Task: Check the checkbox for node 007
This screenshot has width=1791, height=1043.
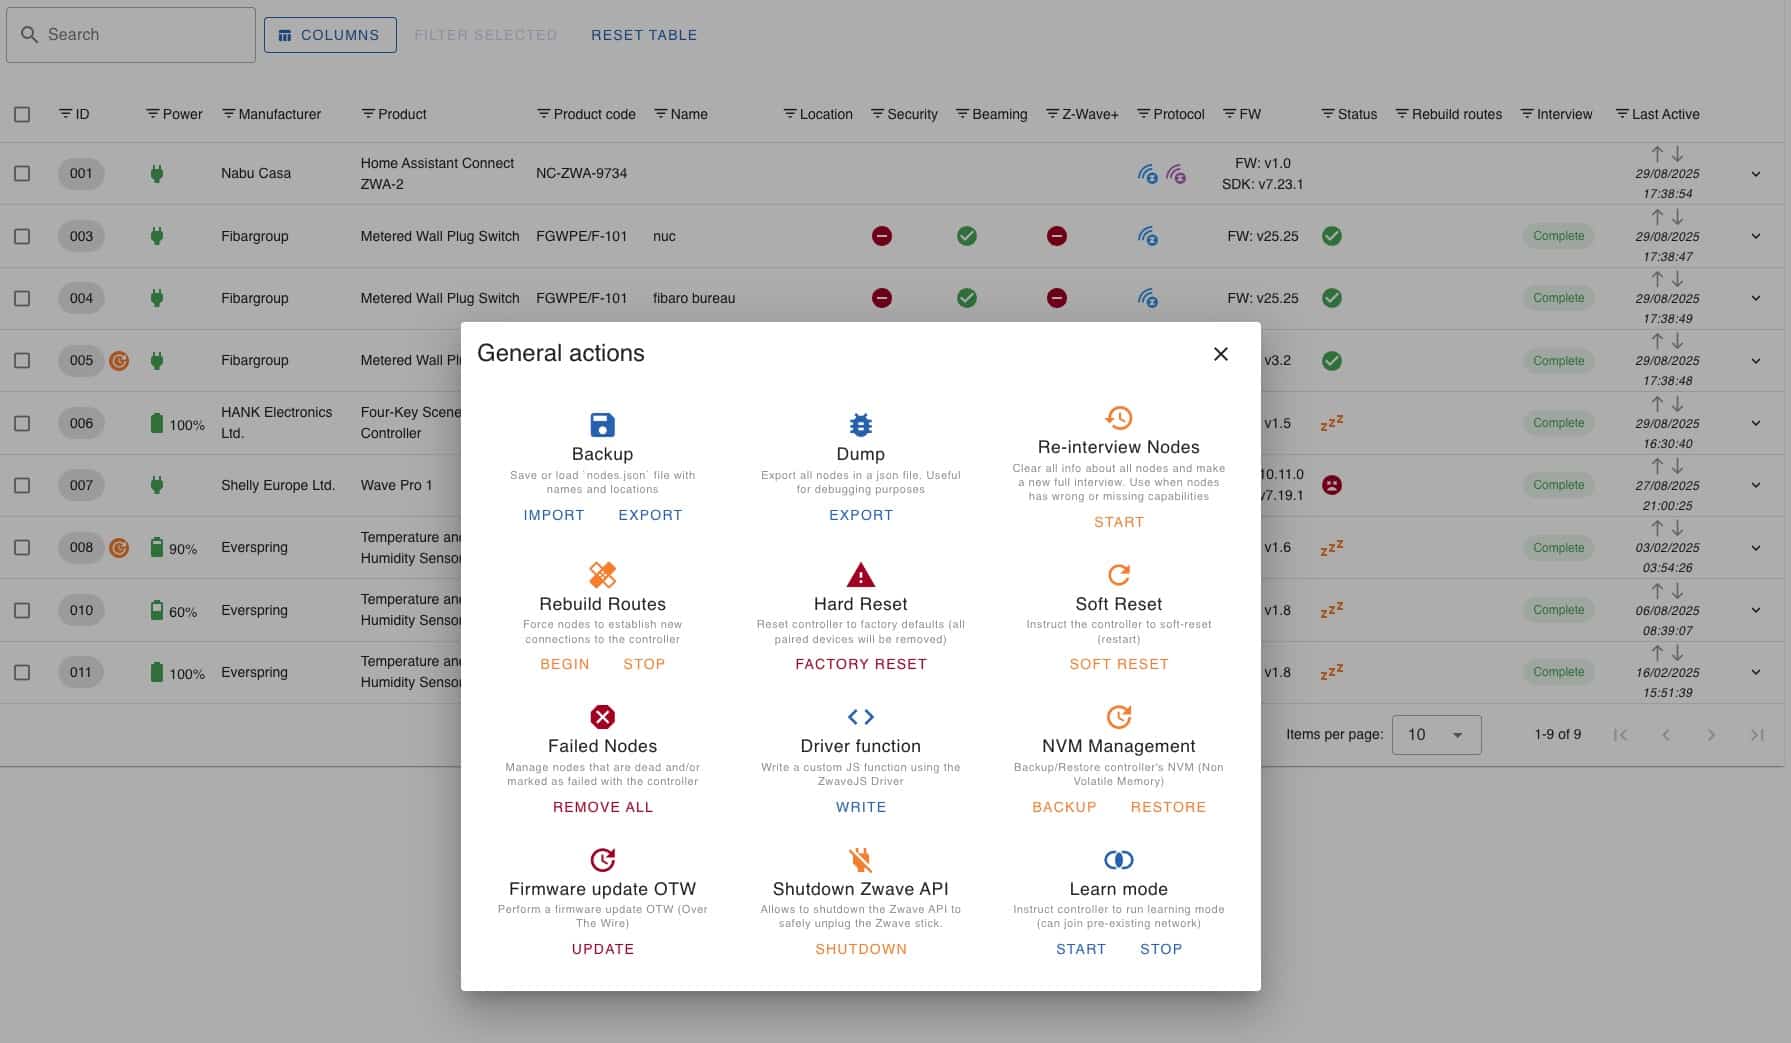Action: click(22, 485)
